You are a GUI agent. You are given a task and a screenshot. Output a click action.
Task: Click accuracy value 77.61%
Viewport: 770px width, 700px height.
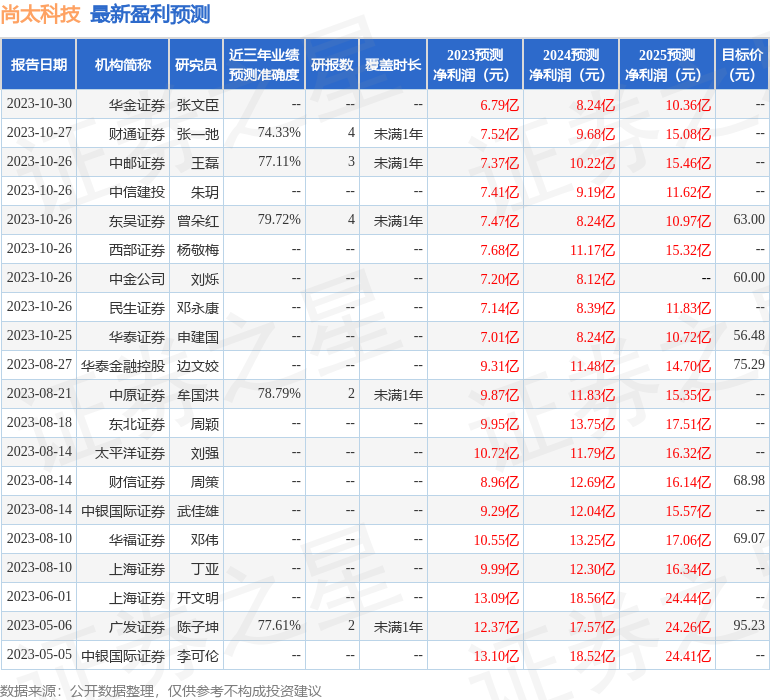tap(279, 625)
